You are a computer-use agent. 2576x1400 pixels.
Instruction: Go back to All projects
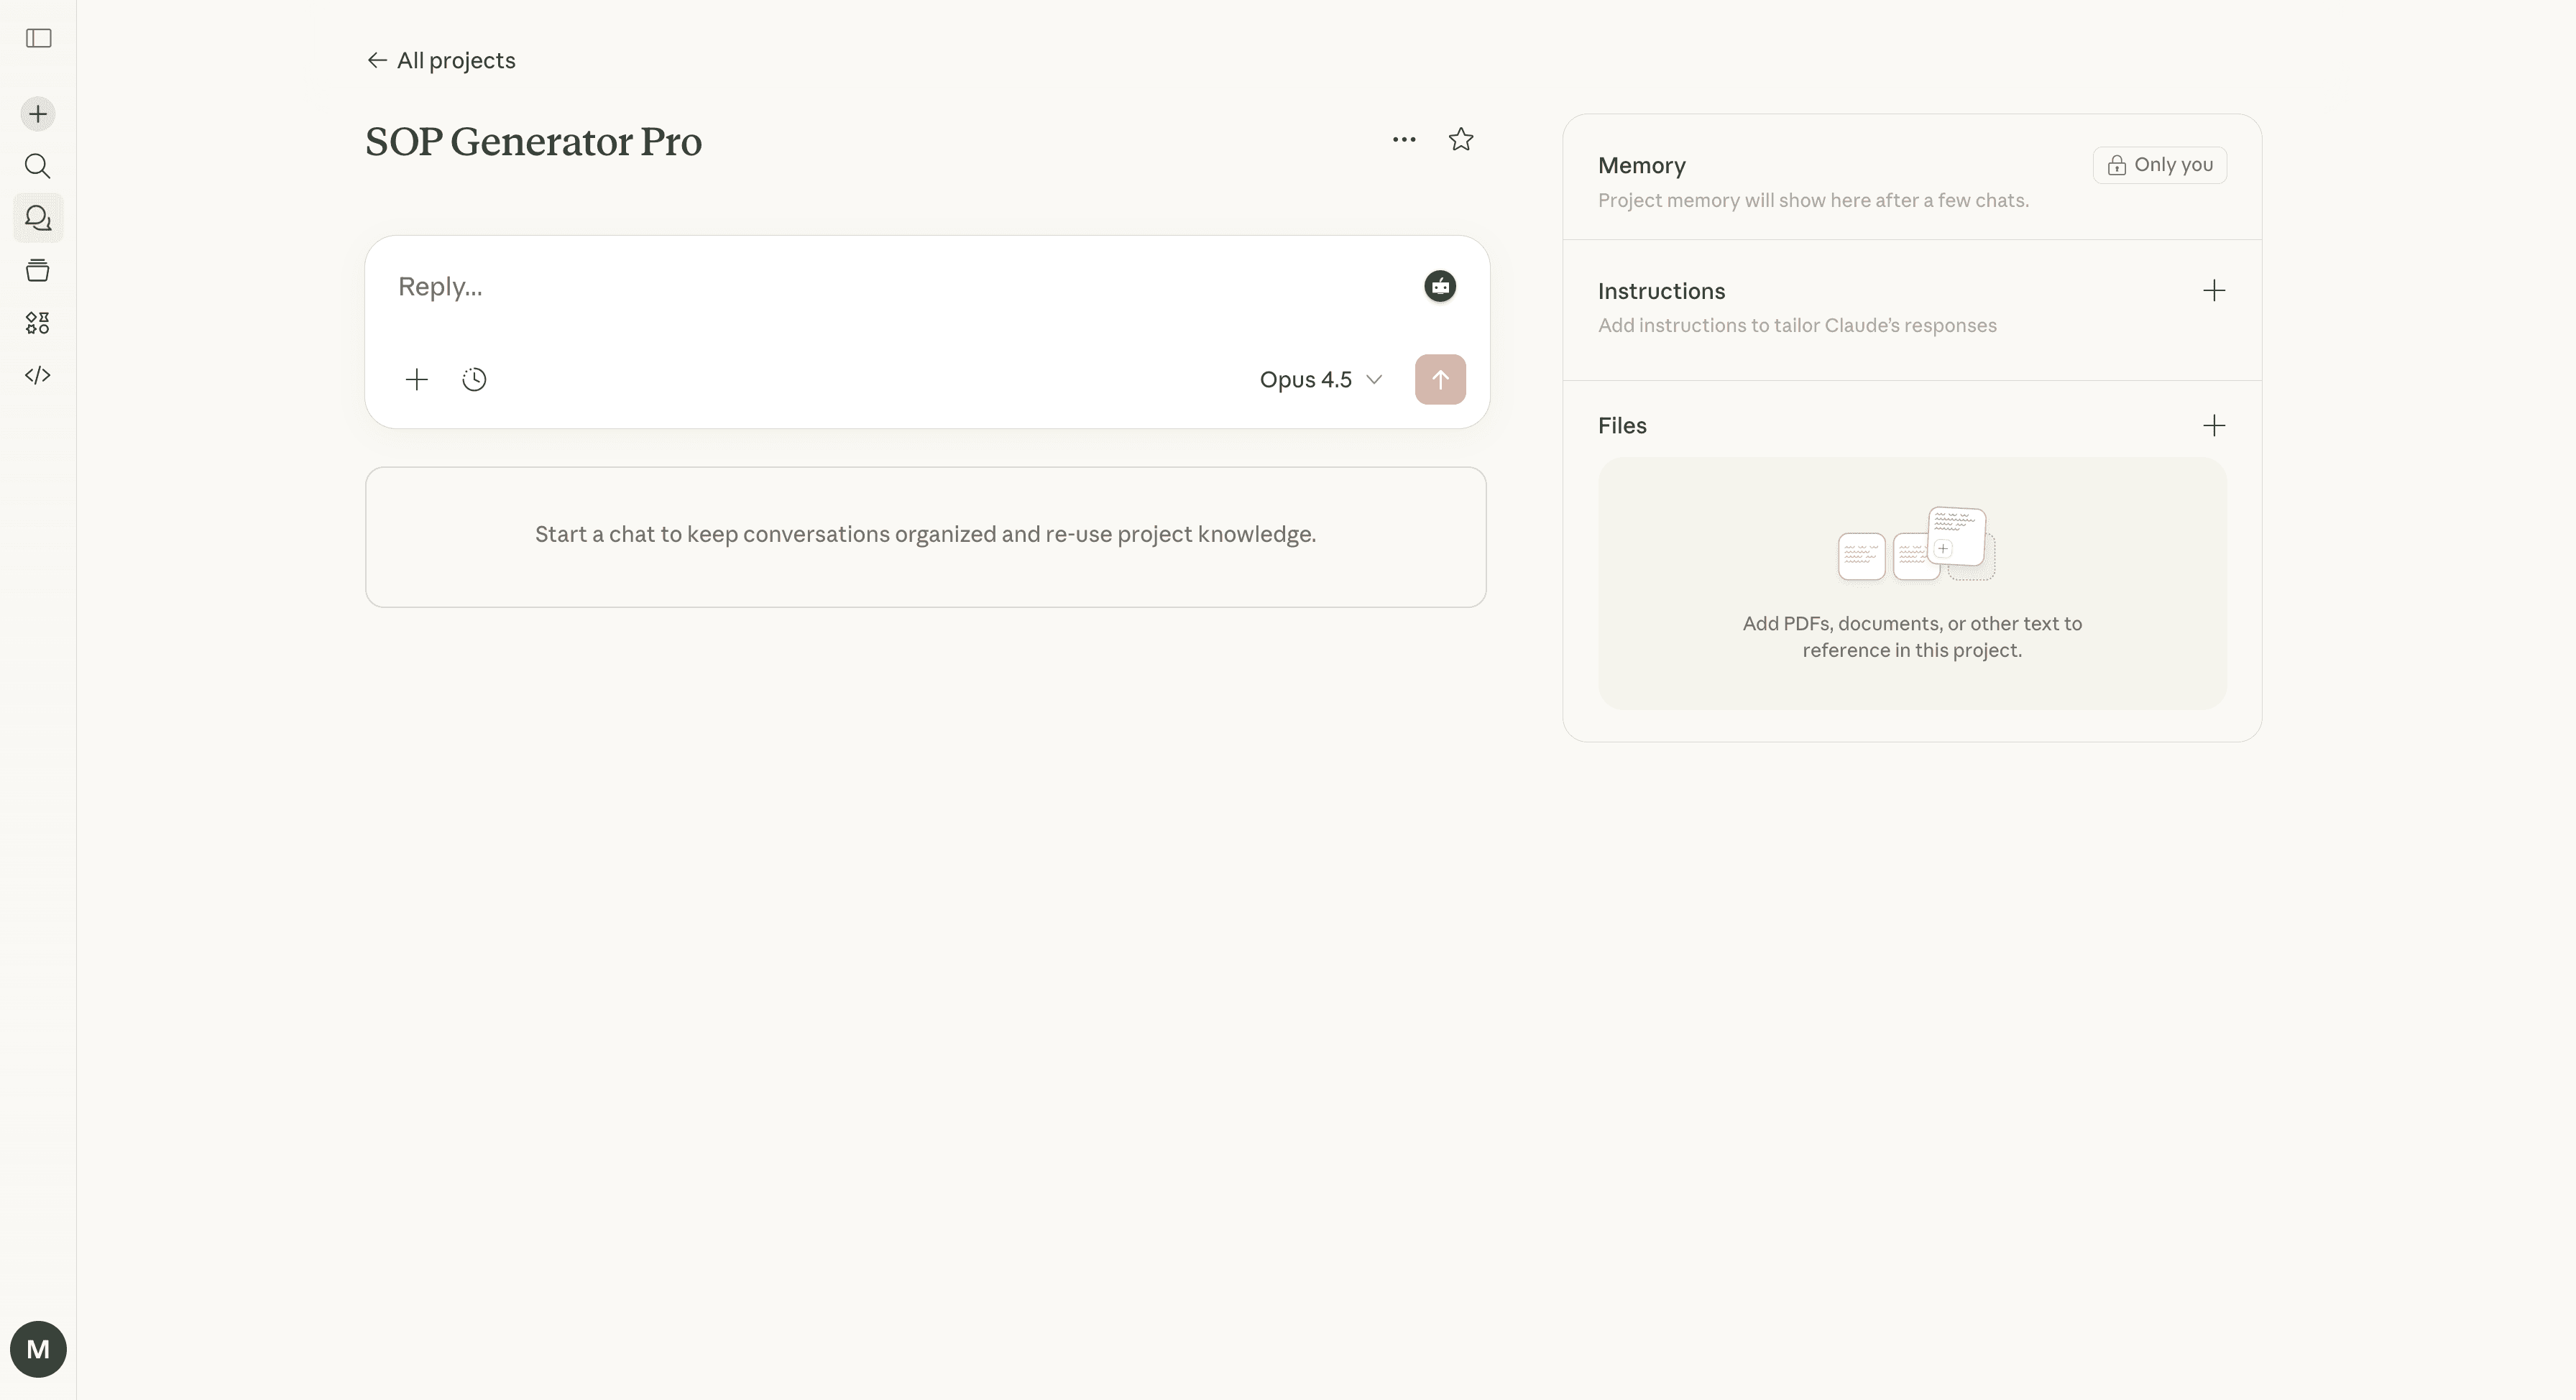coord(441,60)
